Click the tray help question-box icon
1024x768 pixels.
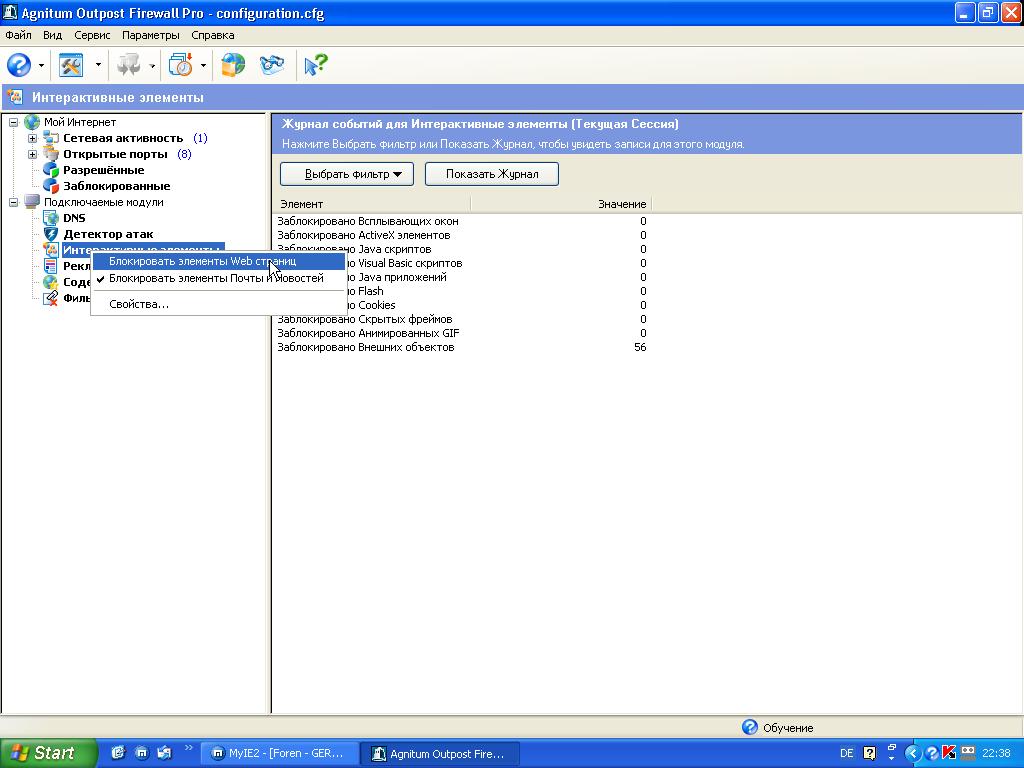point(869,753)
